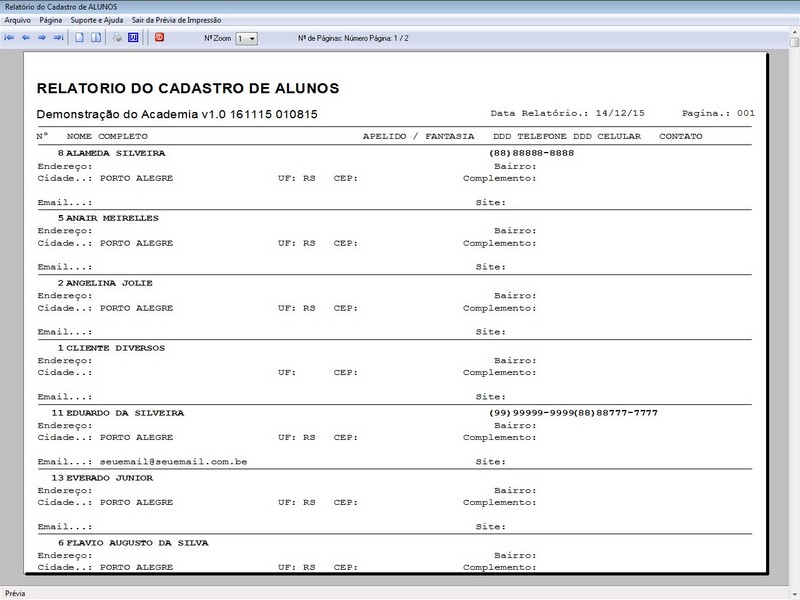This screenshot has height=600, width=800.
Task: Click the name EVERADO JUNIOR
Action: point(109,478)
